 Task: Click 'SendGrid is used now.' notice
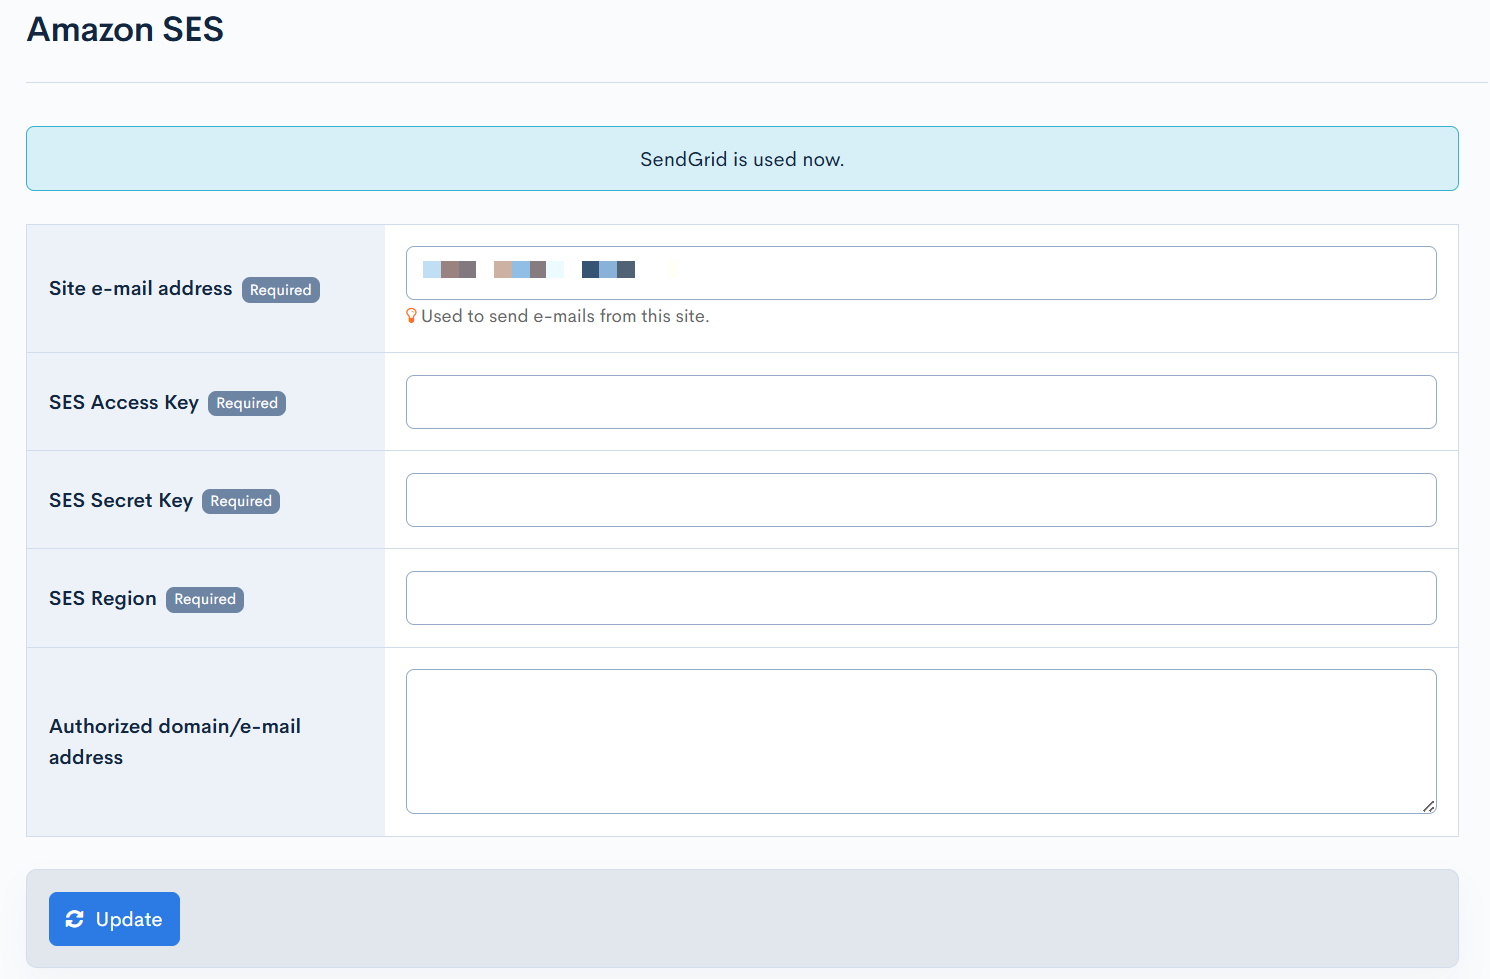pyautogui.click(x=742, y=159)
